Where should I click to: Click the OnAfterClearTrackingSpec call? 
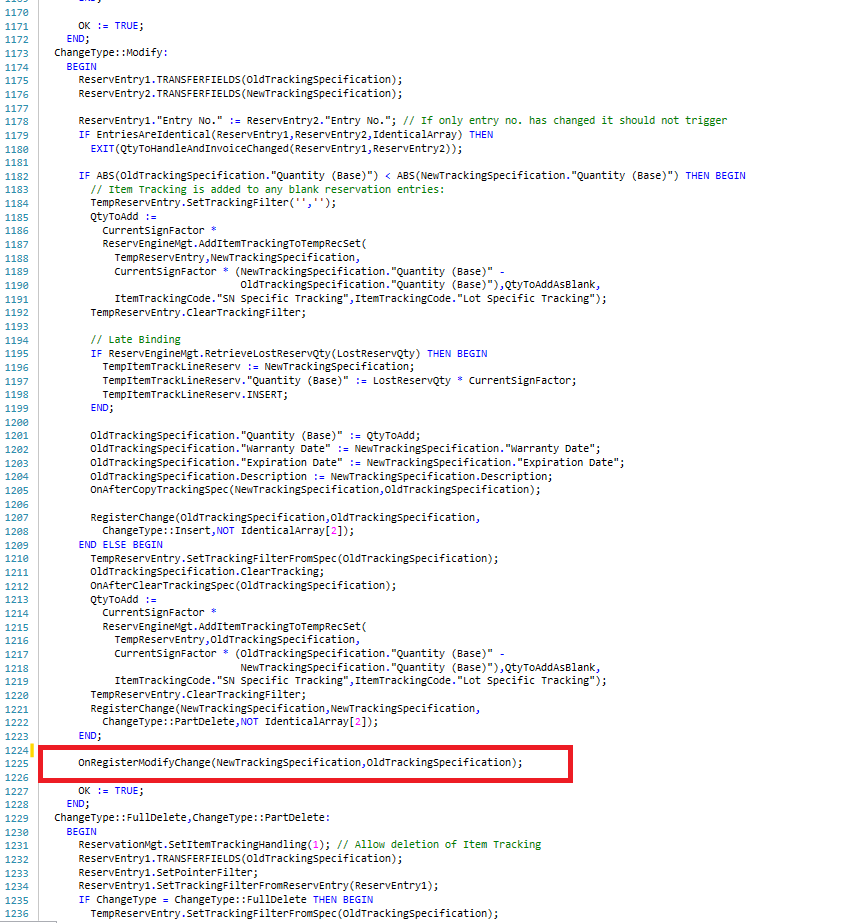[243, 586]
